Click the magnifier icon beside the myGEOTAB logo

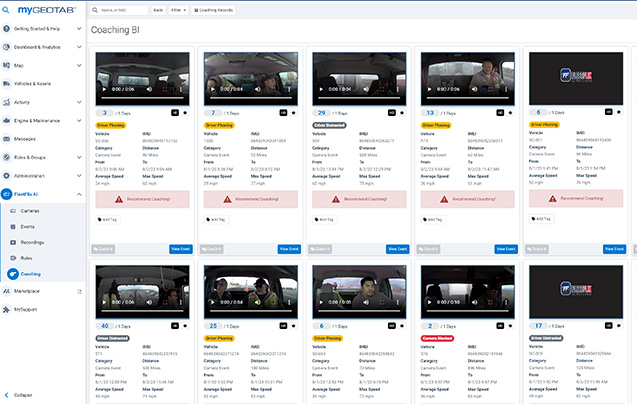coord(6,10)
